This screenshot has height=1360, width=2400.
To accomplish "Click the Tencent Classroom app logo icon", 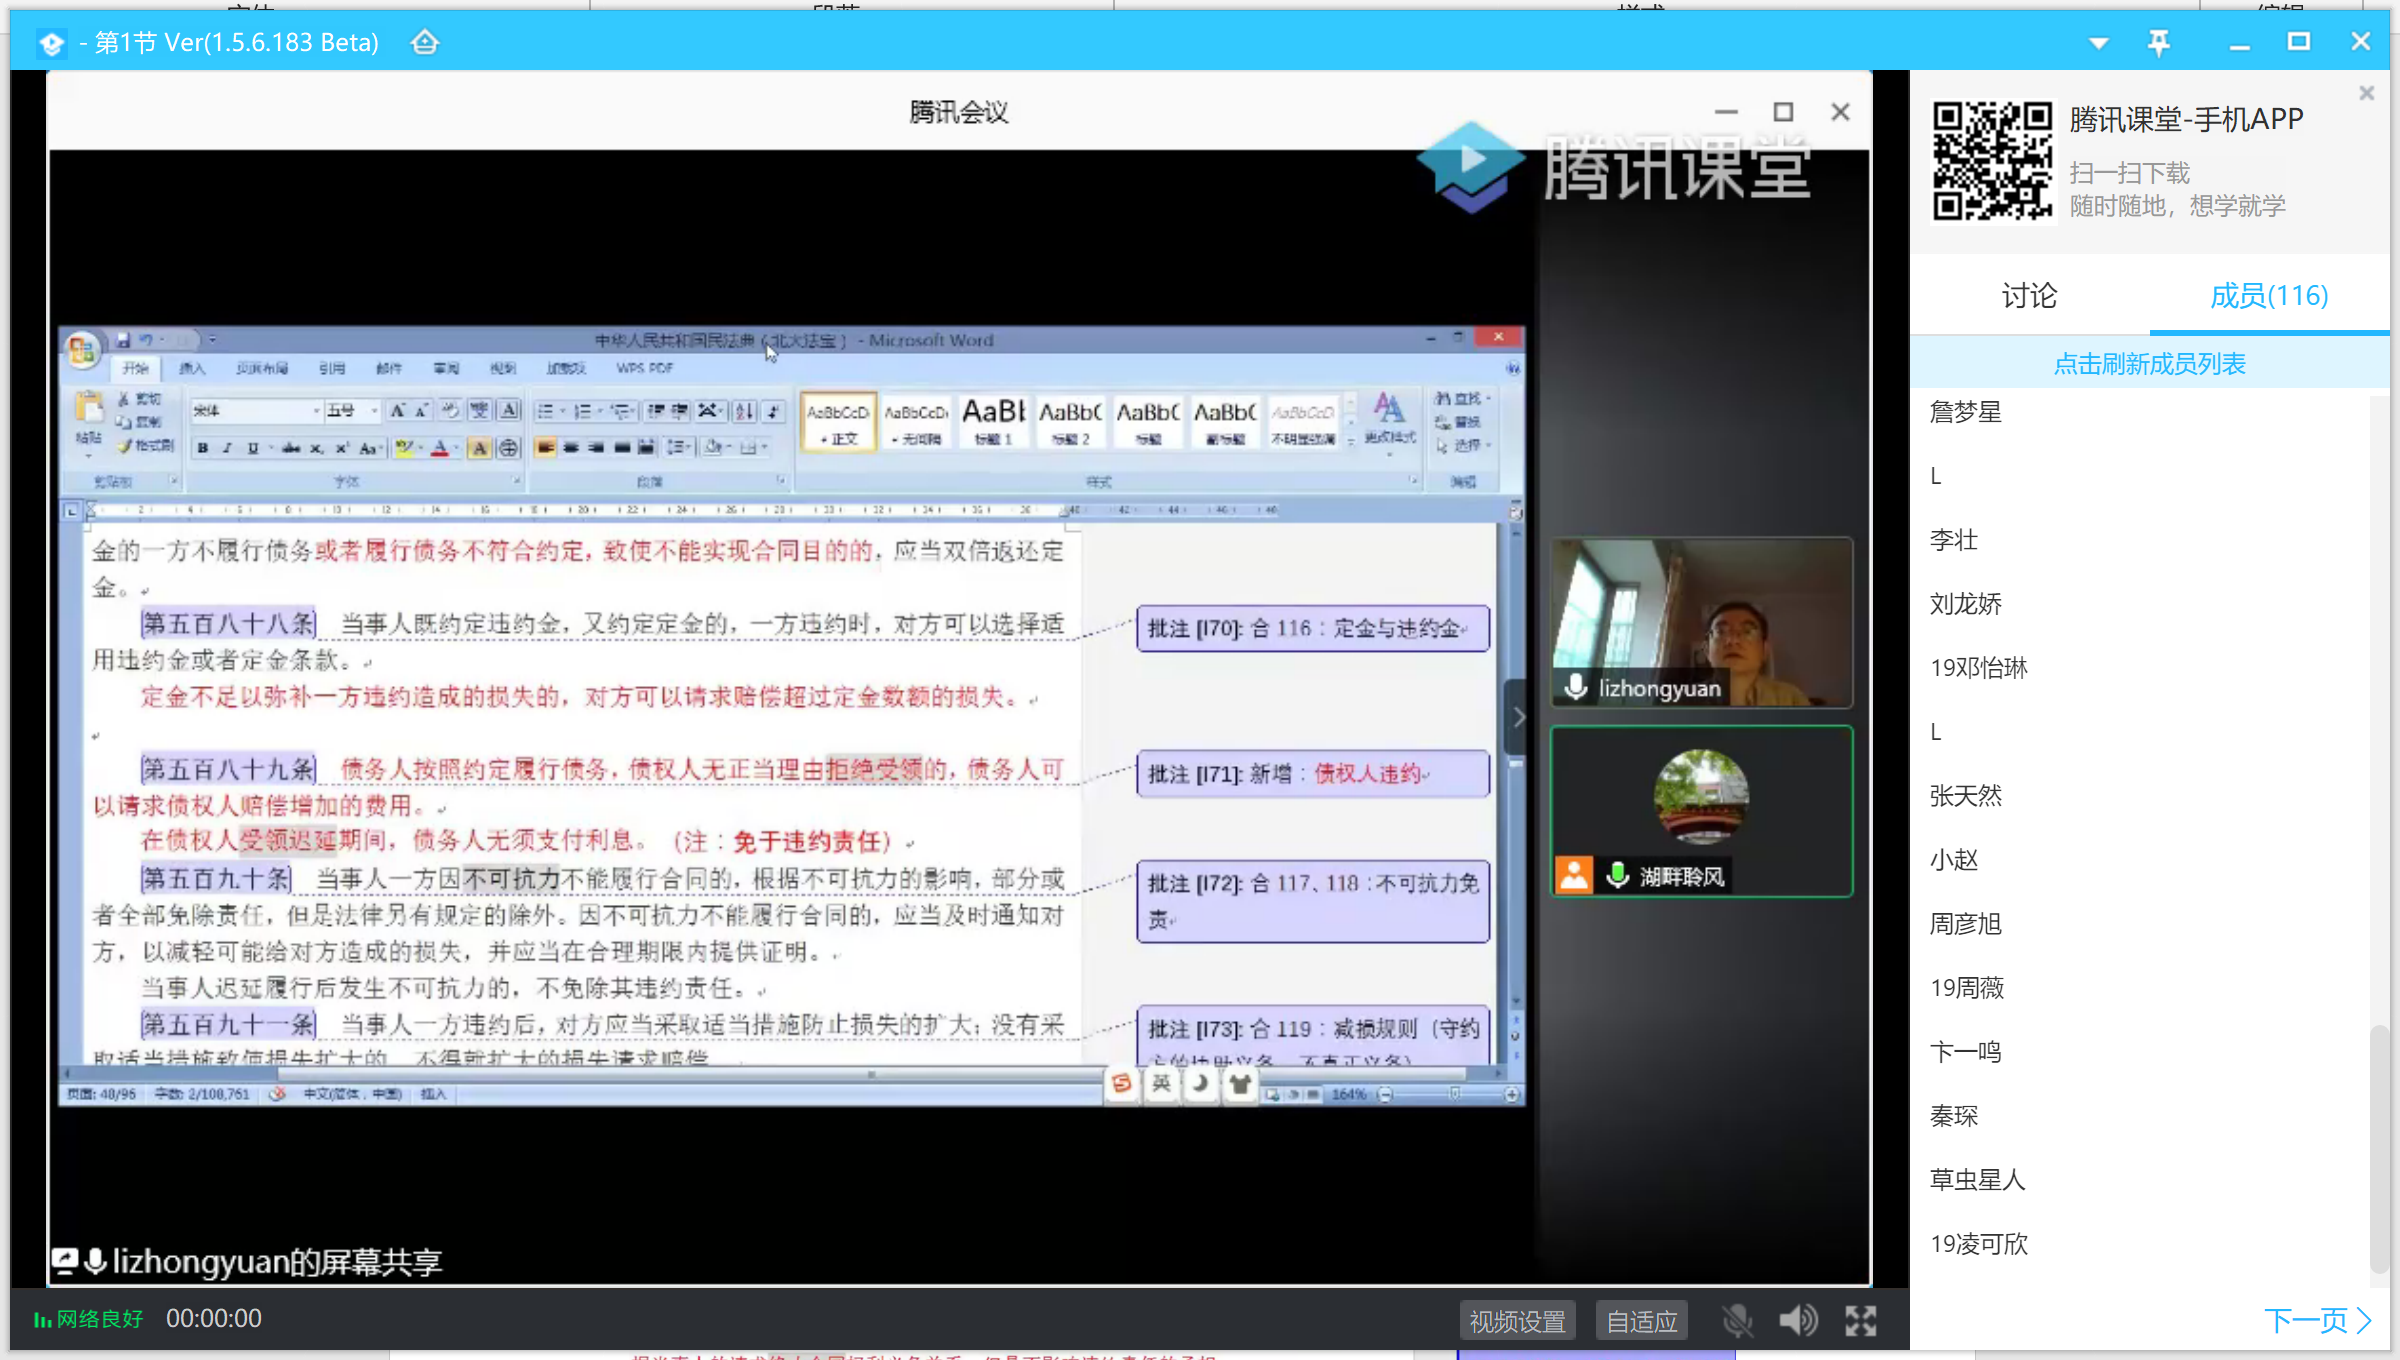I will tap(51, 43).
